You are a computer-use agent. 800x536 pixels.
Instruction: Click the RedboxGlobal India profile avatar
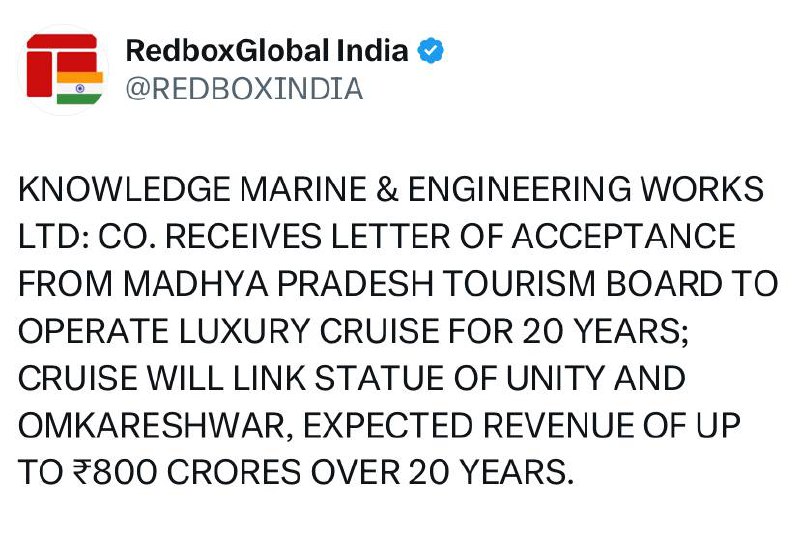pos(63,70)
